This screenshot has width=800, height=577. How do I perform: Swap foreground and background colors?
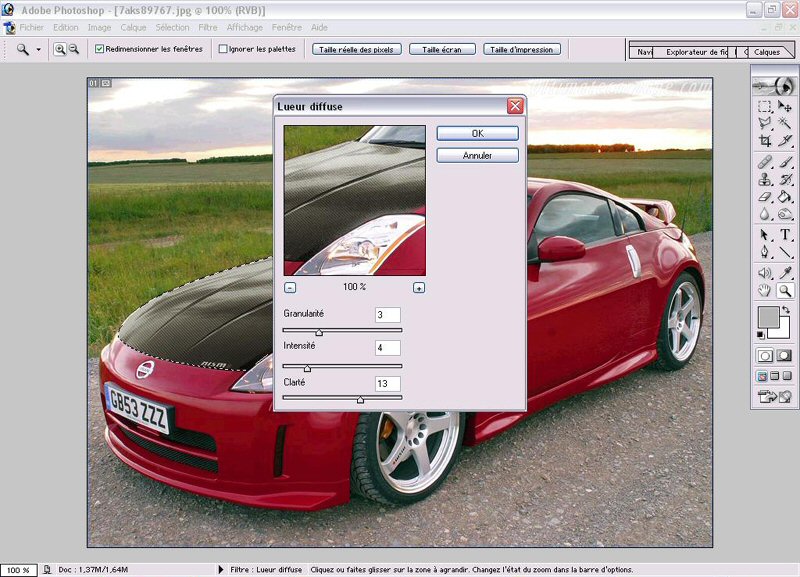click(786, 310)
